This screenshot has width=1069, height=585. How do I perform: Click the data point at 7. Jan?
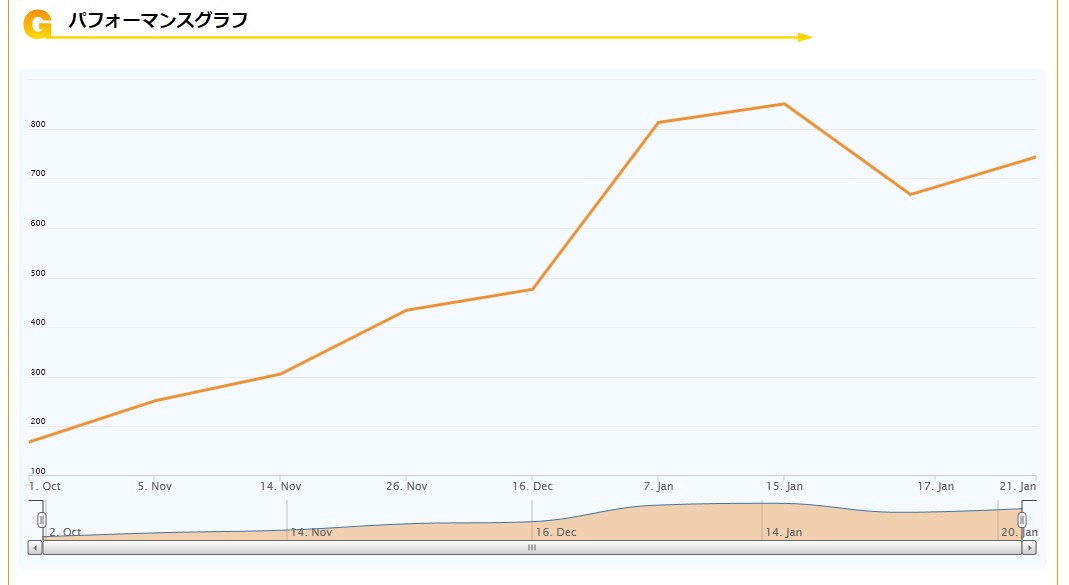[x=658, y=123]
